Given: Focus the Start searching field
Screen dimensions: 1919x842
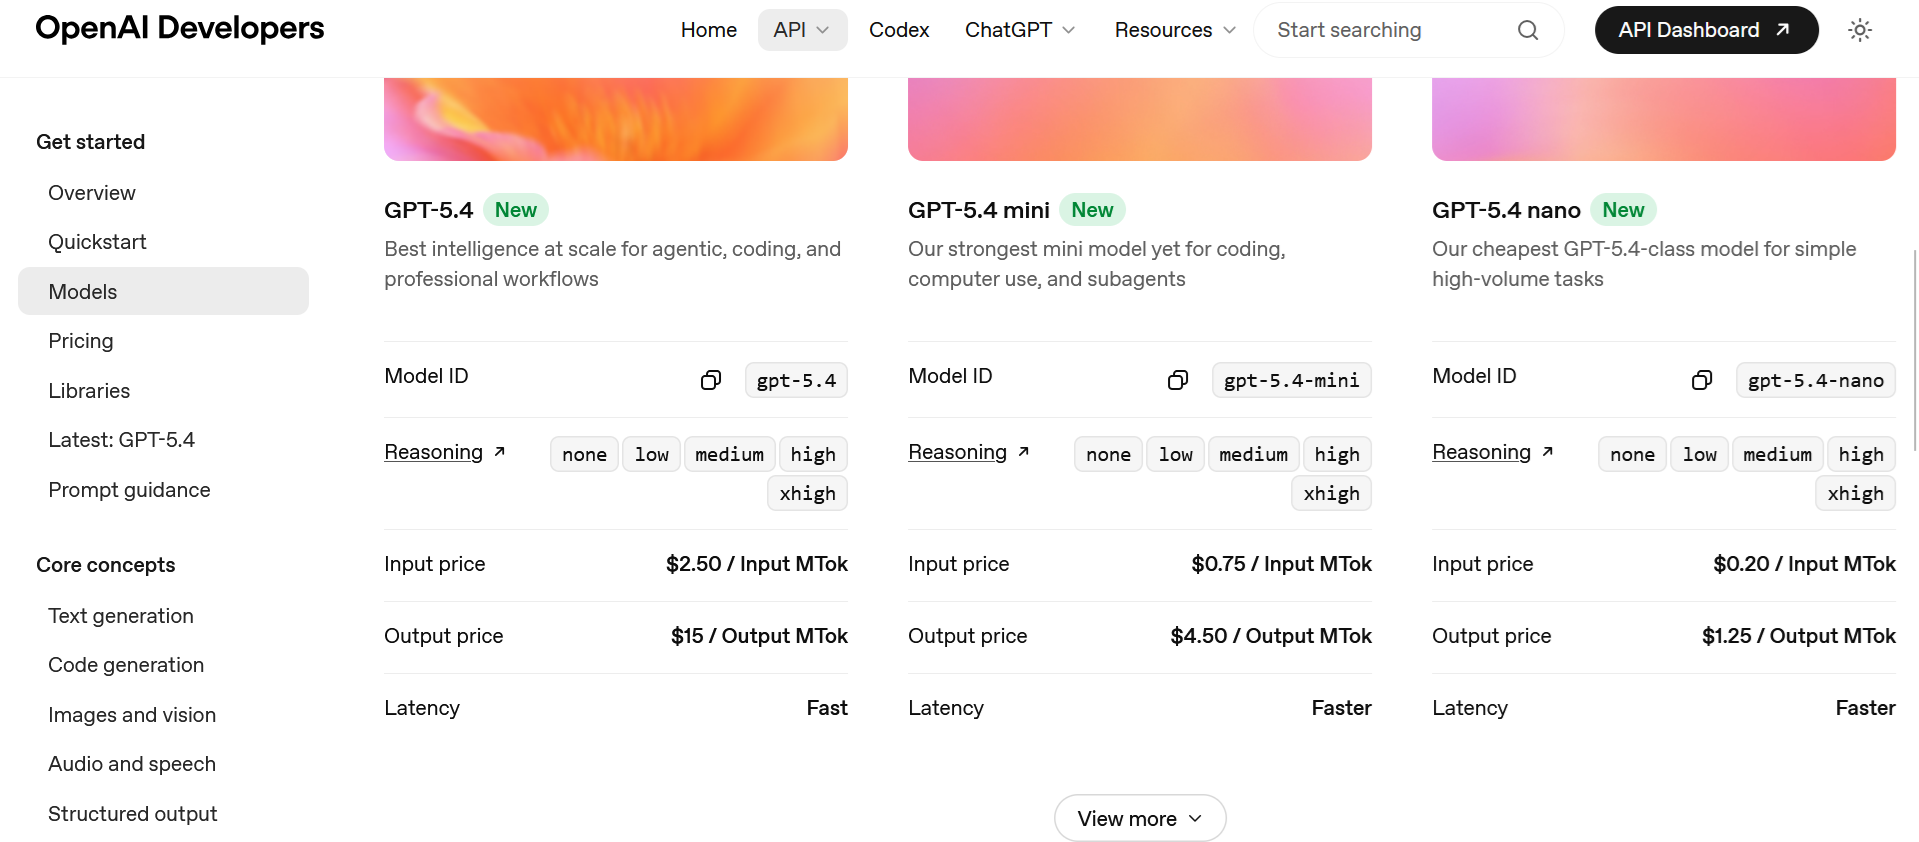Looking at the screenshot, I should [x=1408, y=30].
